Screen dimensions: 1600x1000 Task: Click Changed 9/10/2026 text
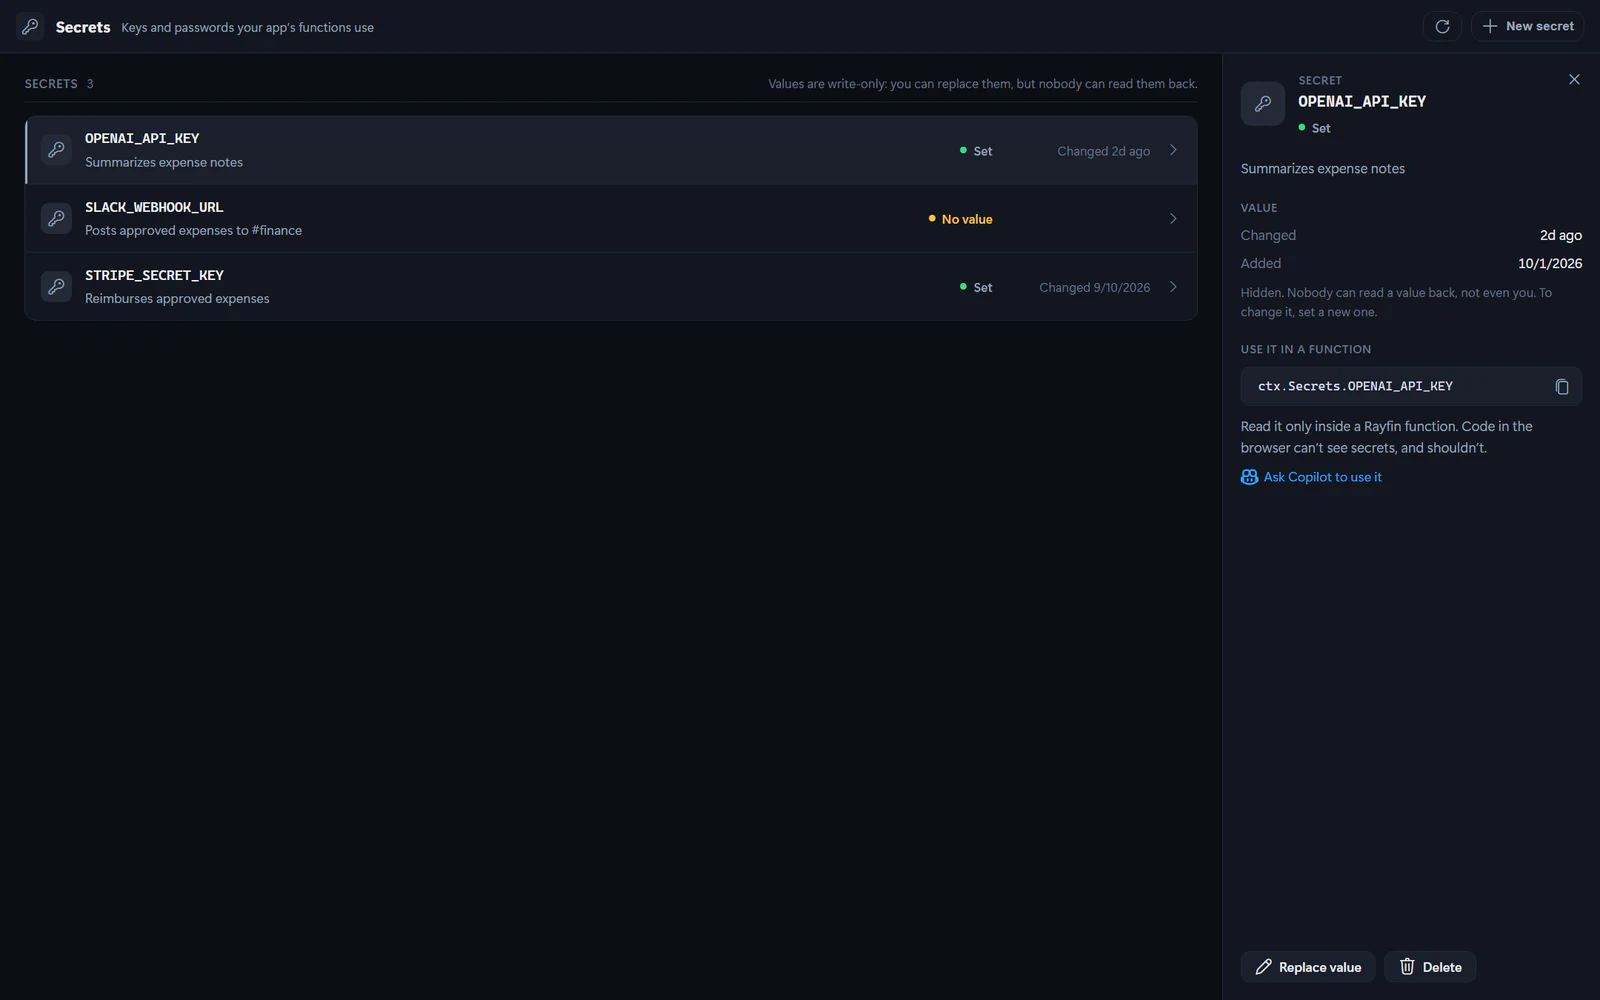(1094, 287)
